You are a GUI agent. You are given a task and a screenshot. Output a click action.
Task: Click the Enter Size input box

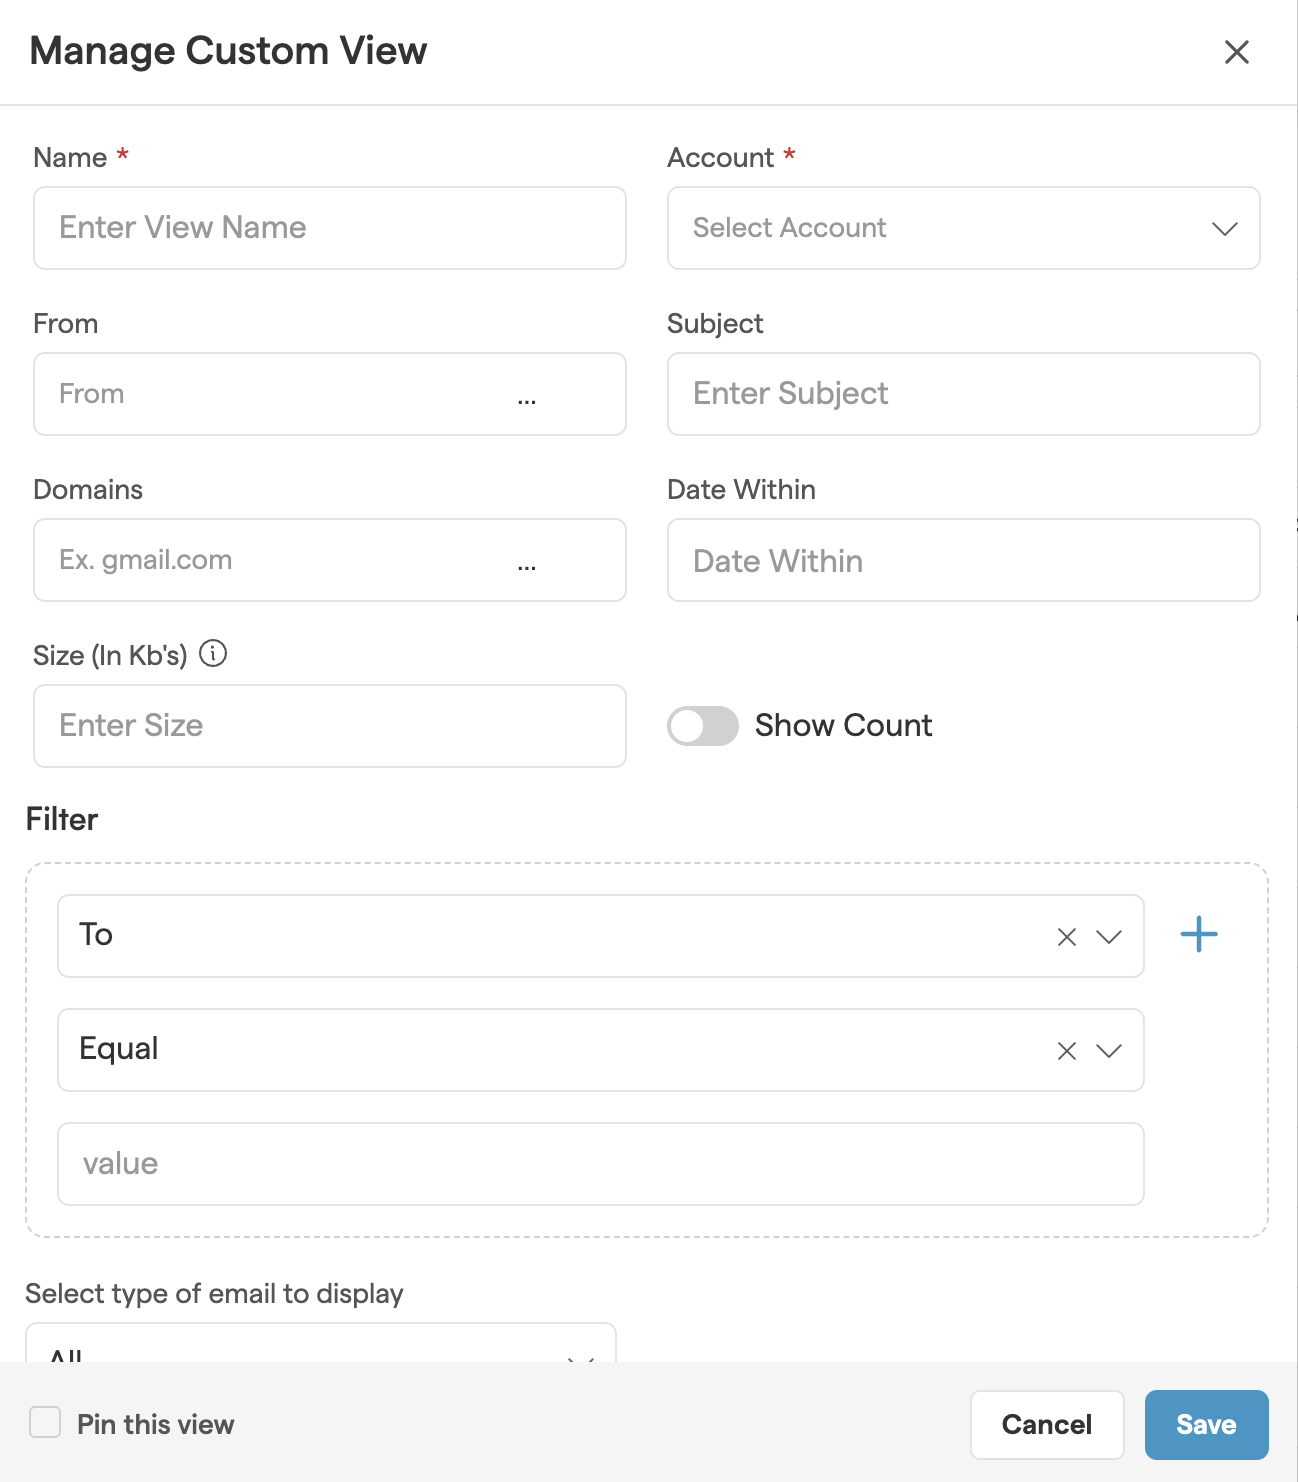pyautogui.click(x=329, y=726)
